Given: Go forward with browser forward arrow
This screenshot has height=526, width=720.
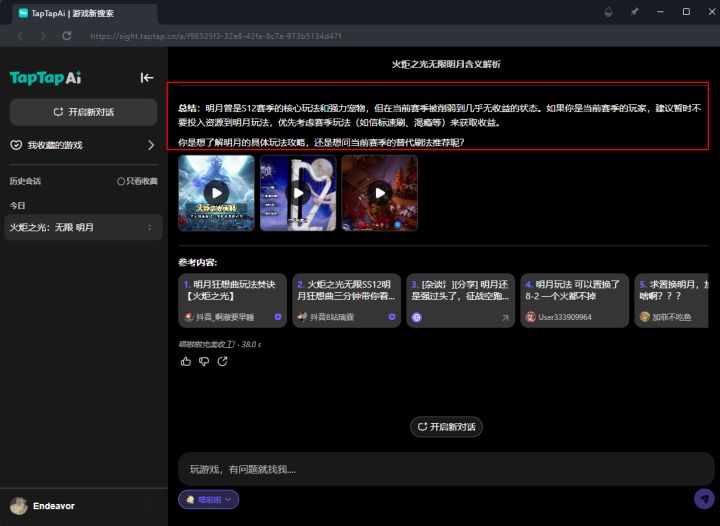Looking at the screenshot, I should pos(43,36).
